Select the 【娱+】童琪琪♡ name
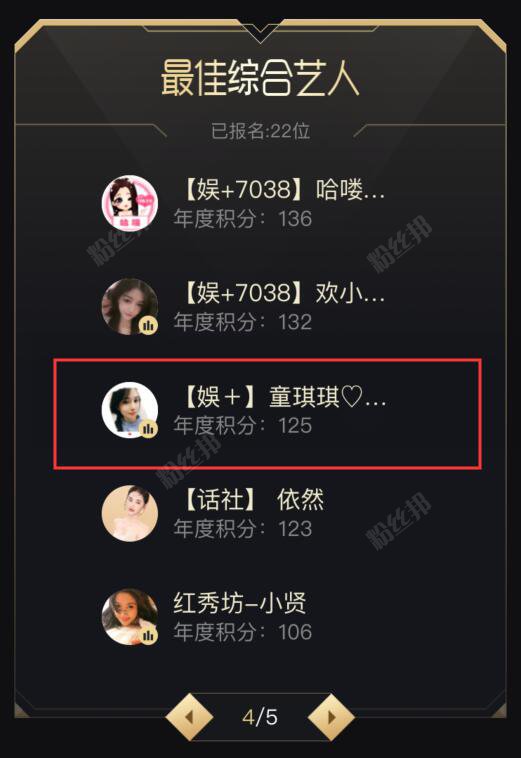This screenshot has height=758, width=521. 281,396
